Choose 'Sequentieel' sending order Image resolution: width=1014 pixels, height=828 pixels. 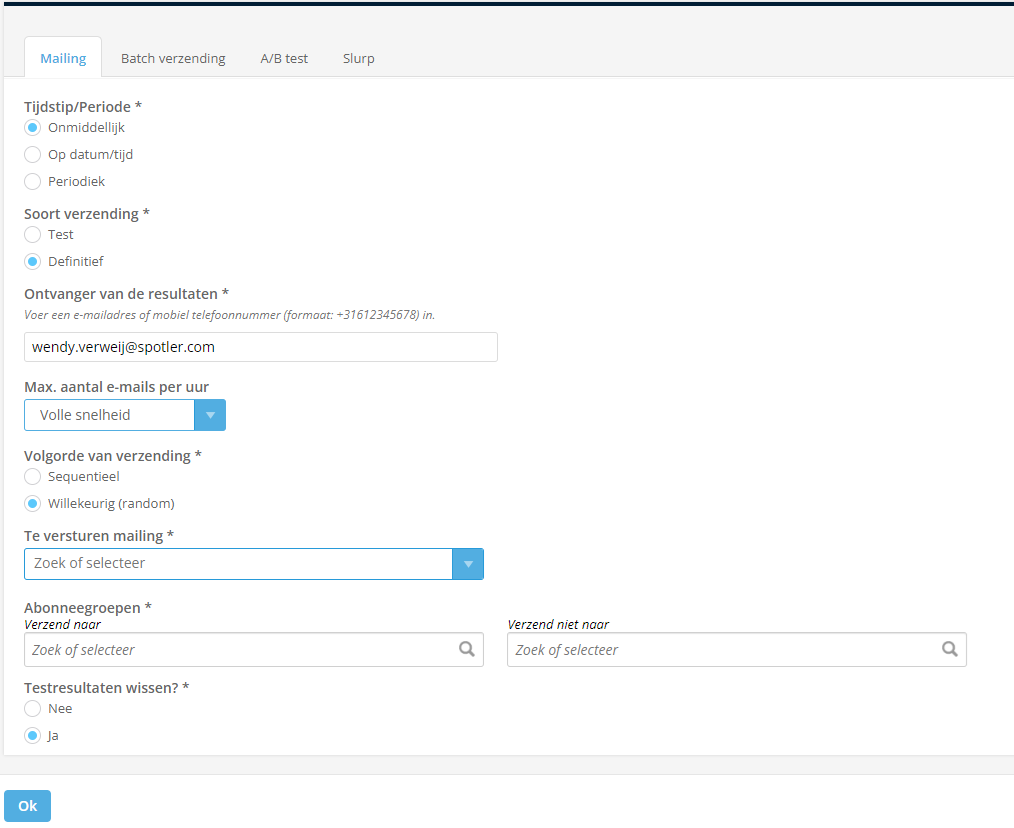[x=33, y=477]
